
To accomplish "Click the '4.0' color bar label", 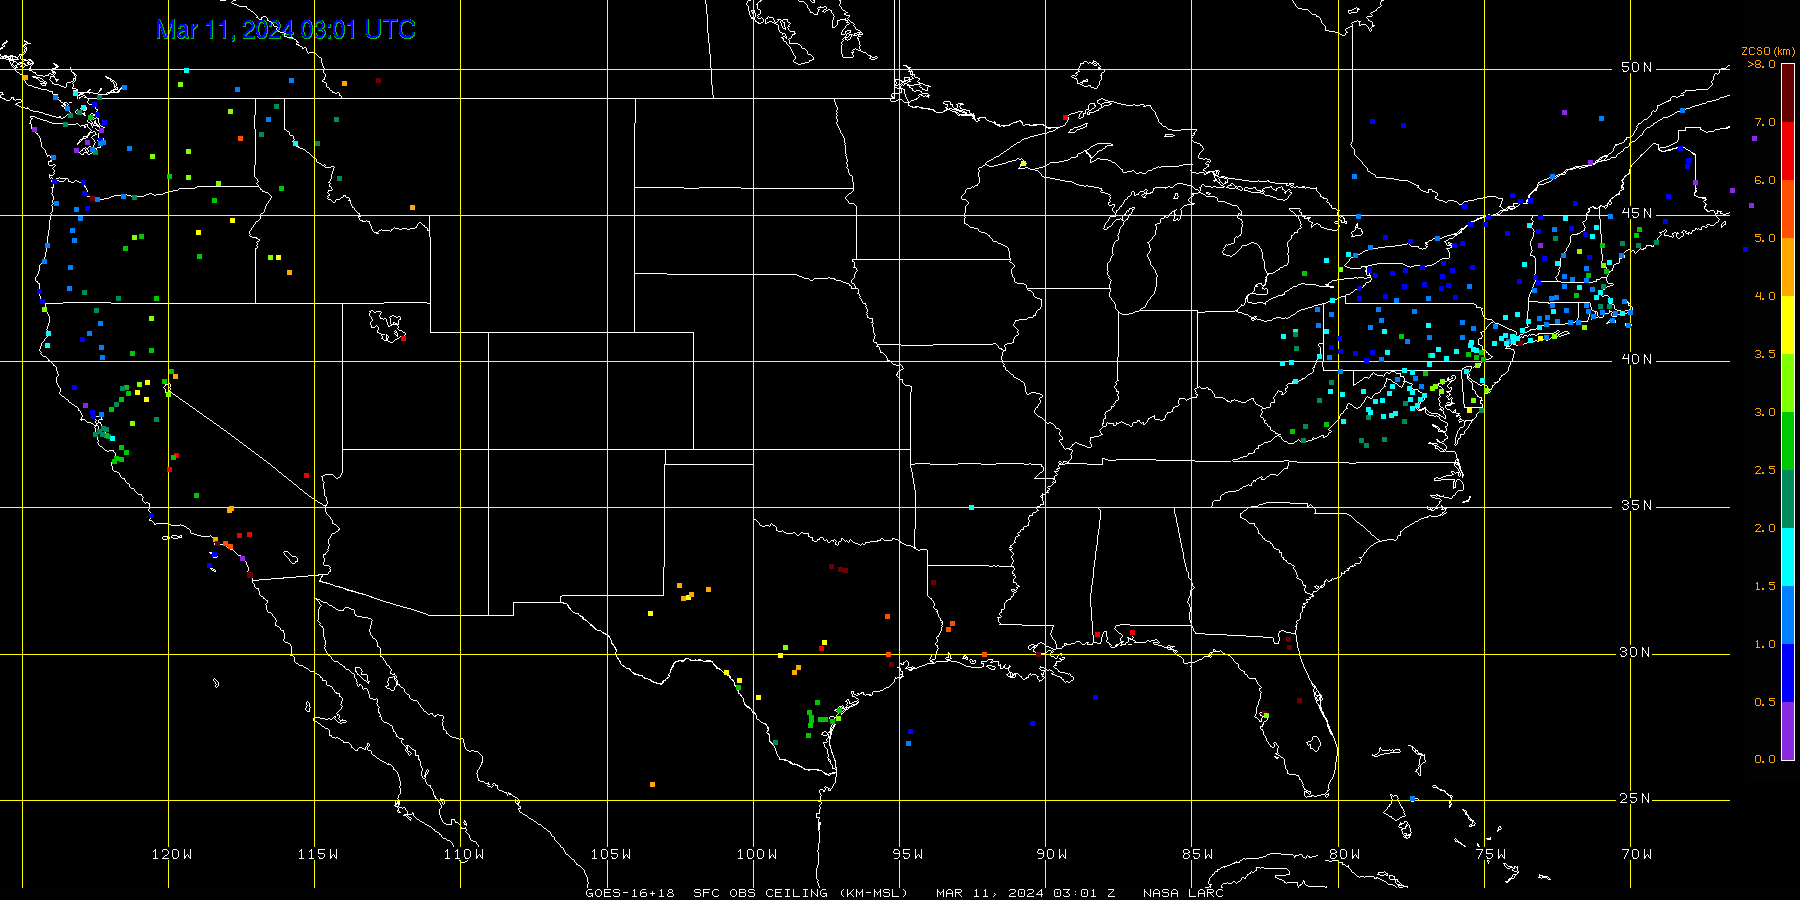I will 1765,296.
